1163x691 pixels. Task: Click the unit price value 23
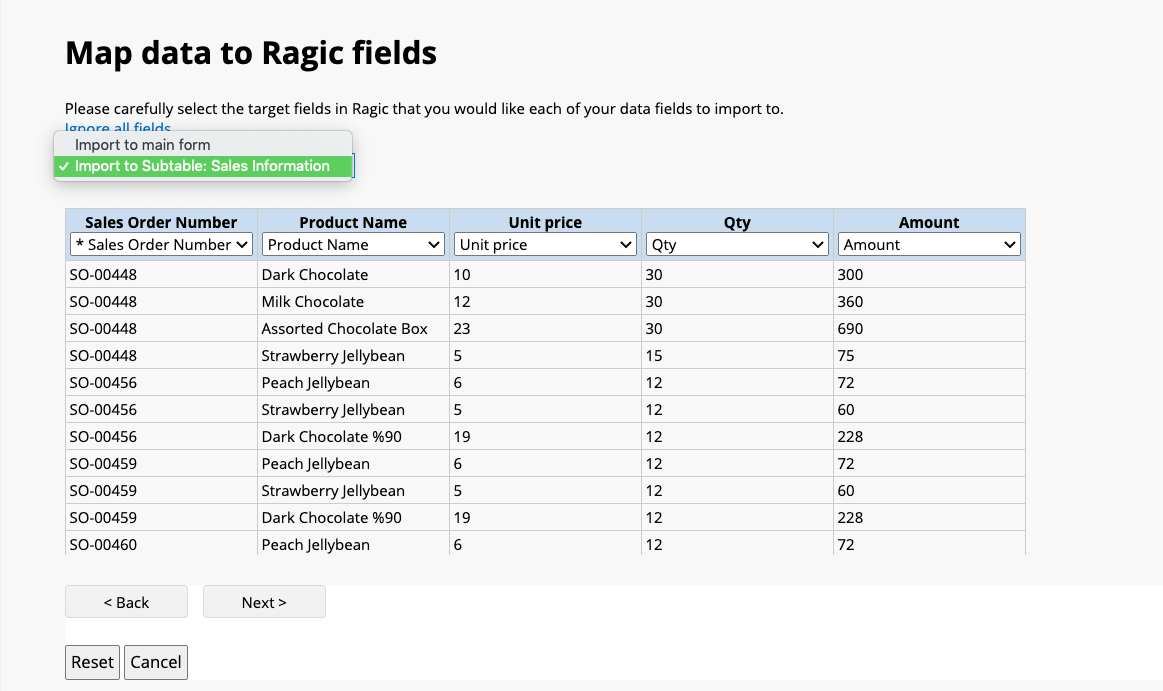point(462,328)
